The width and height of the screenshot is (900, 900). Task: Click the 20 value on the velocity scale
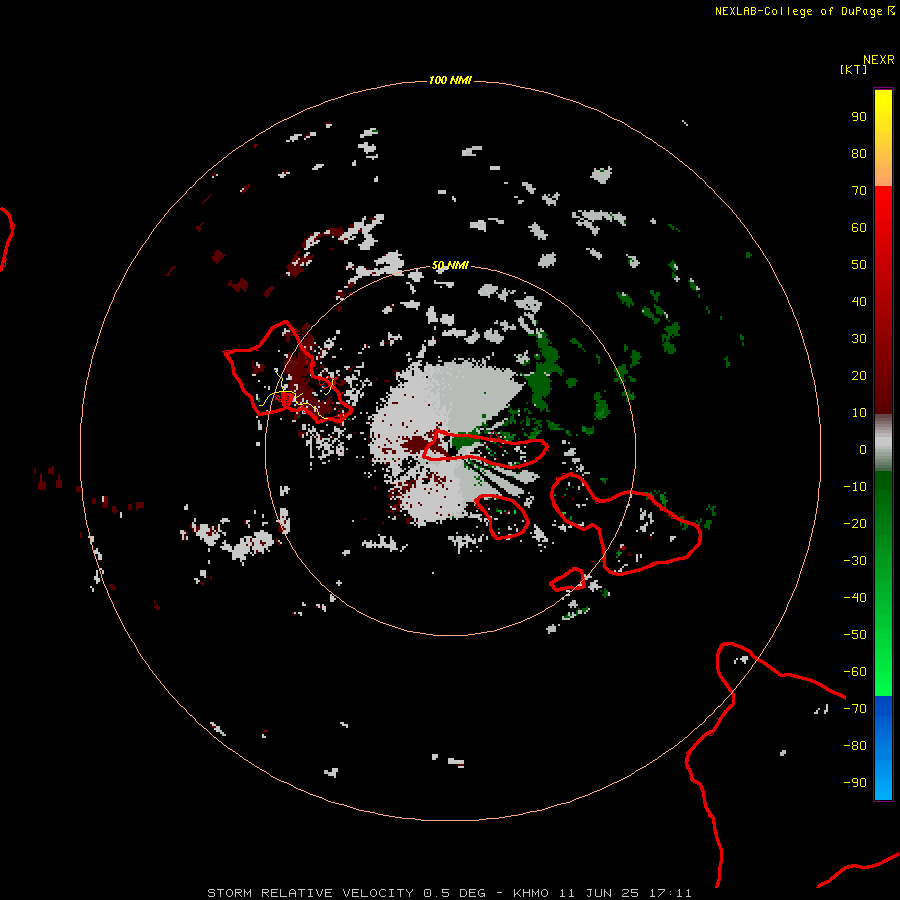pyautogui.click(x=859, y=376)
